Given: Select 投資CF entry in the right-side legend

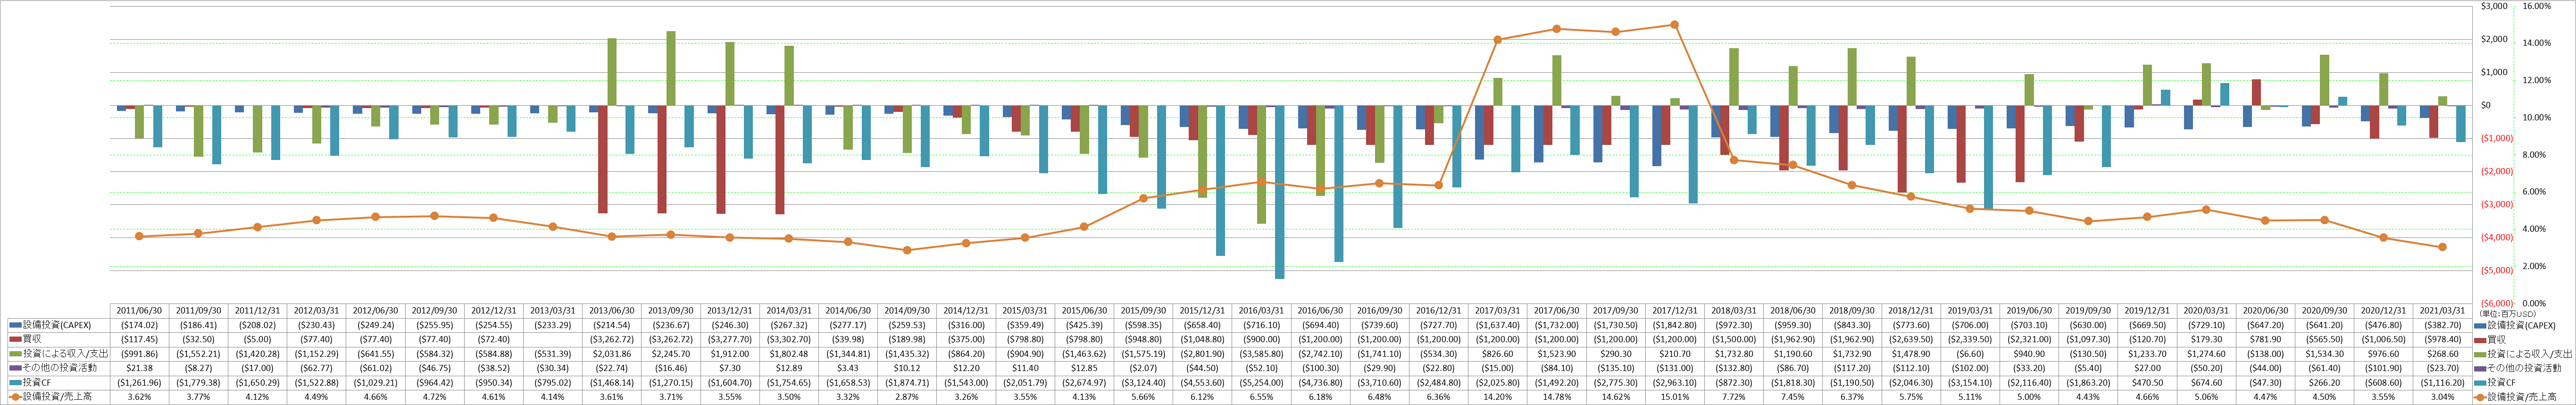Looking at the screenshot, I should click(x=2500, y=382).
